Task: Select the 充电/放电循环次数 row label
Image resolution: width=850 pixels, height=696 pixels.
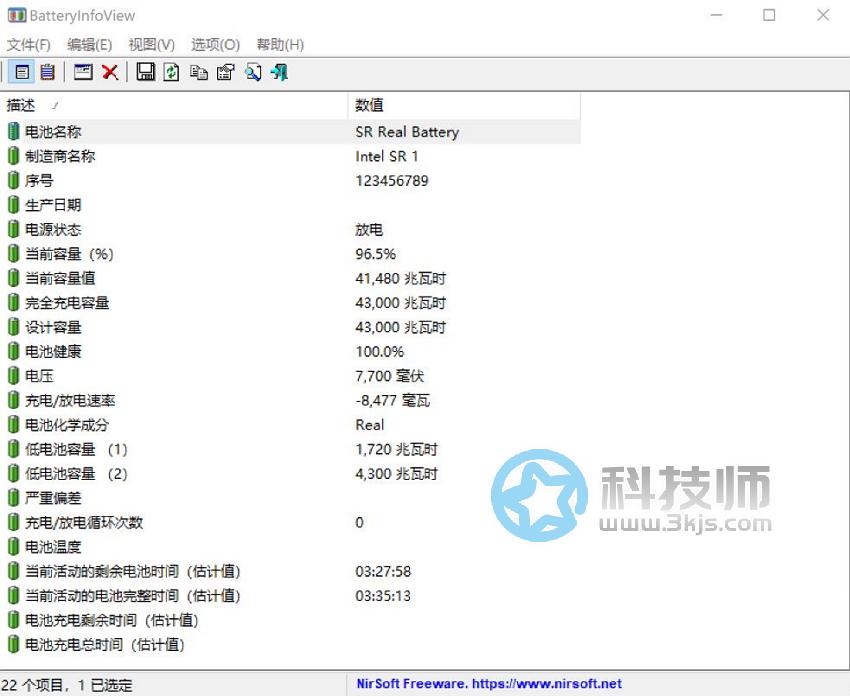Action: tap(84, 522)
